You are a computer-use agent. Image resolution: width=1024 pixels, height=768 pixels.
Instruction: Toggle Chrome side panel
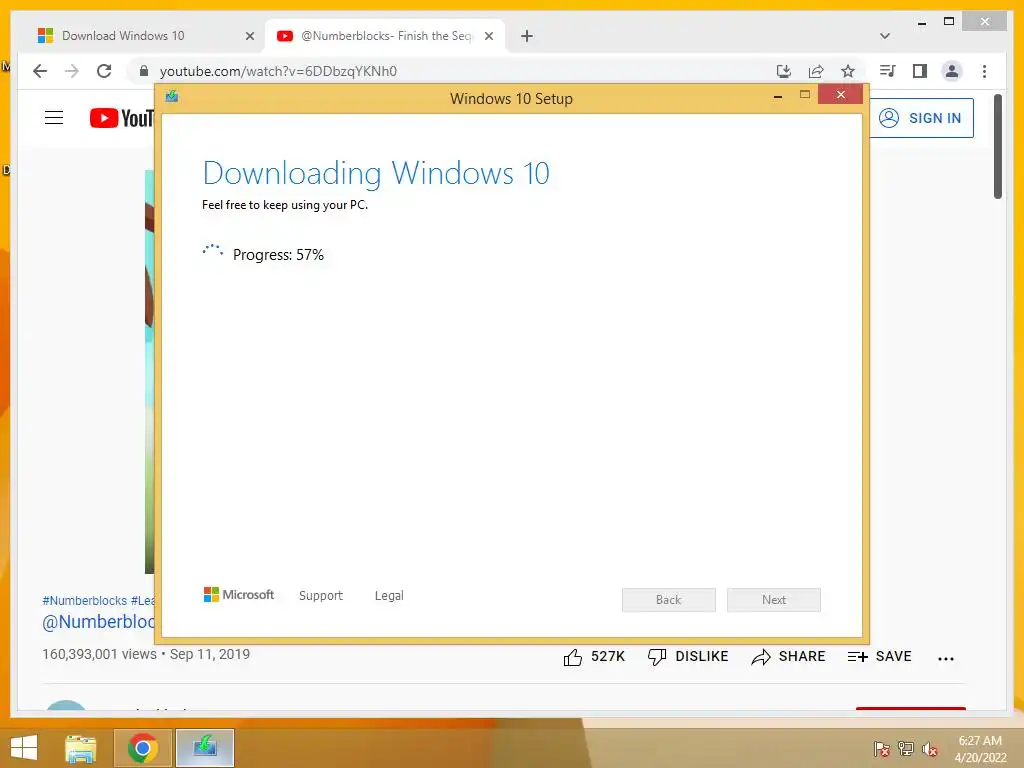point(920,71)
